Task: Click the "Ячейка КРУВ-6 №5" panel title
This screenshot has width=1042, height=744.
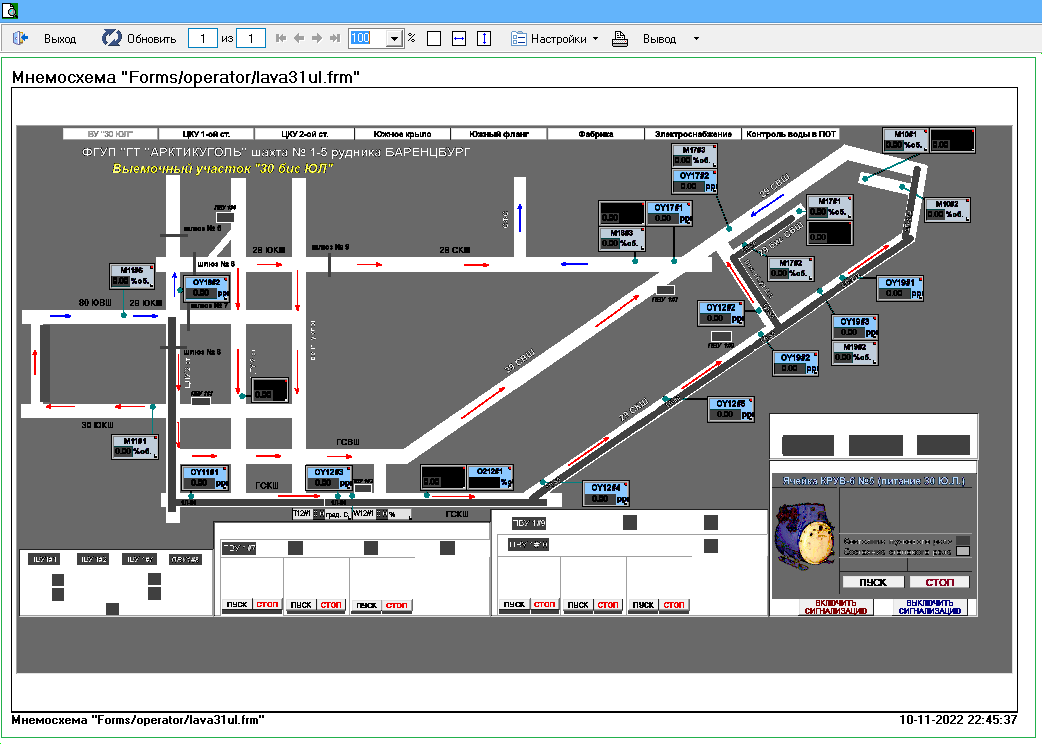Action: pos(873,480)
